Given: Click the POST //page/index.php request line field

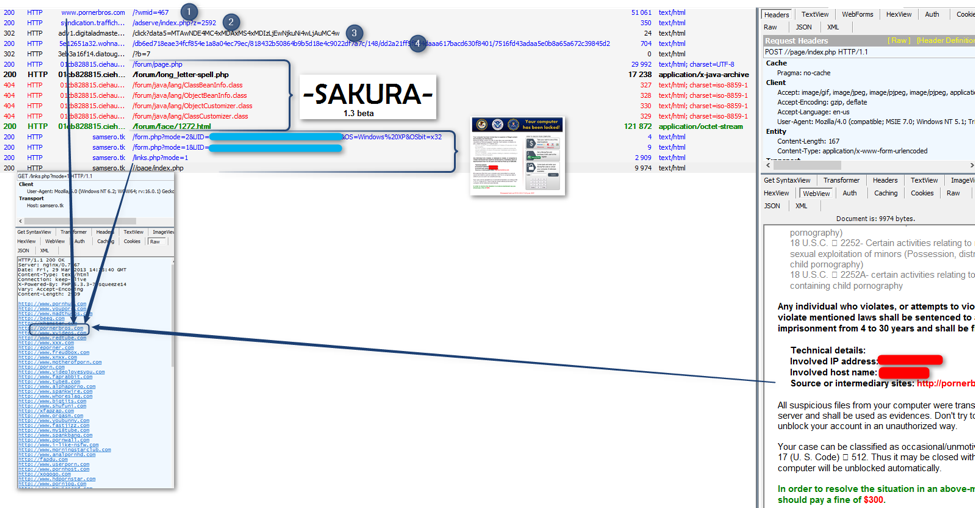Looking at the screenshot, I should tap(869, 52).
